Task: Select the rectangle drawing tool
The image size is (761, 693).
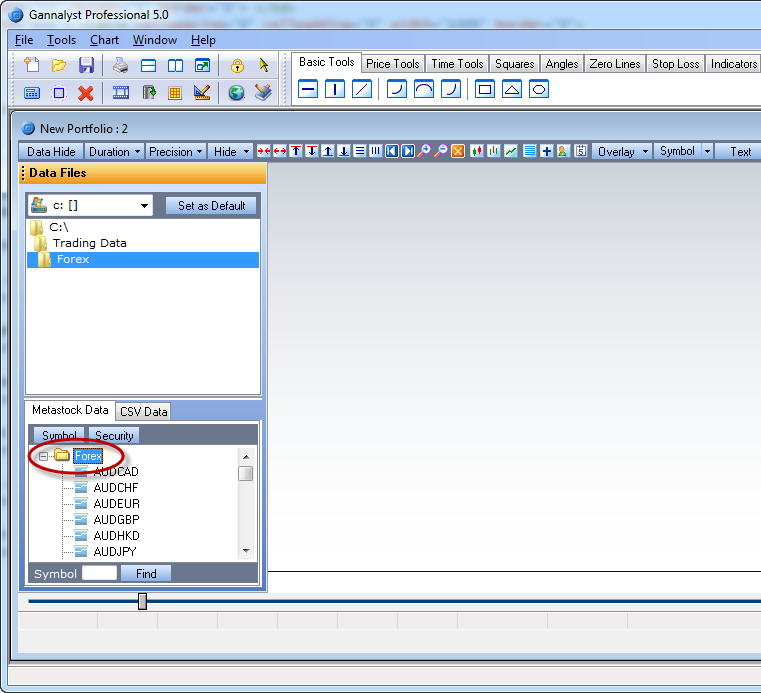Action: point(485,89)
